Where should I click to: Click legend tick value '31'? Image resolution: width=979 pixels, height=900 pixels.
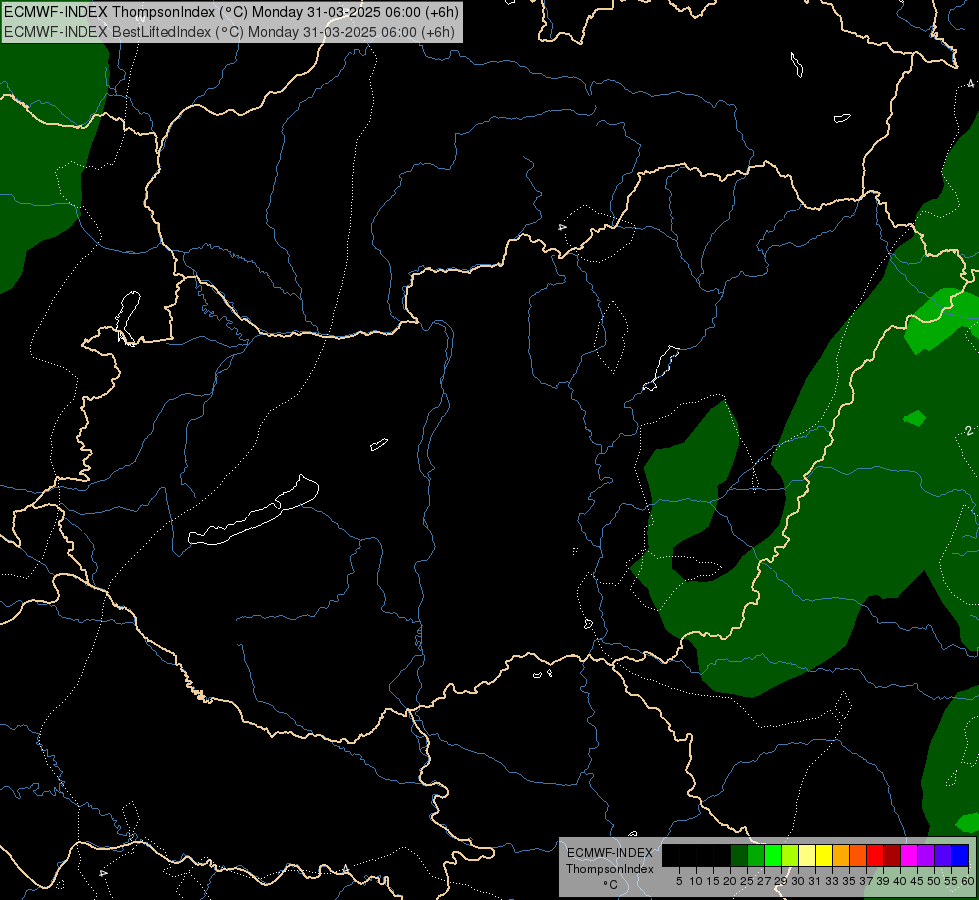point(815,881)
